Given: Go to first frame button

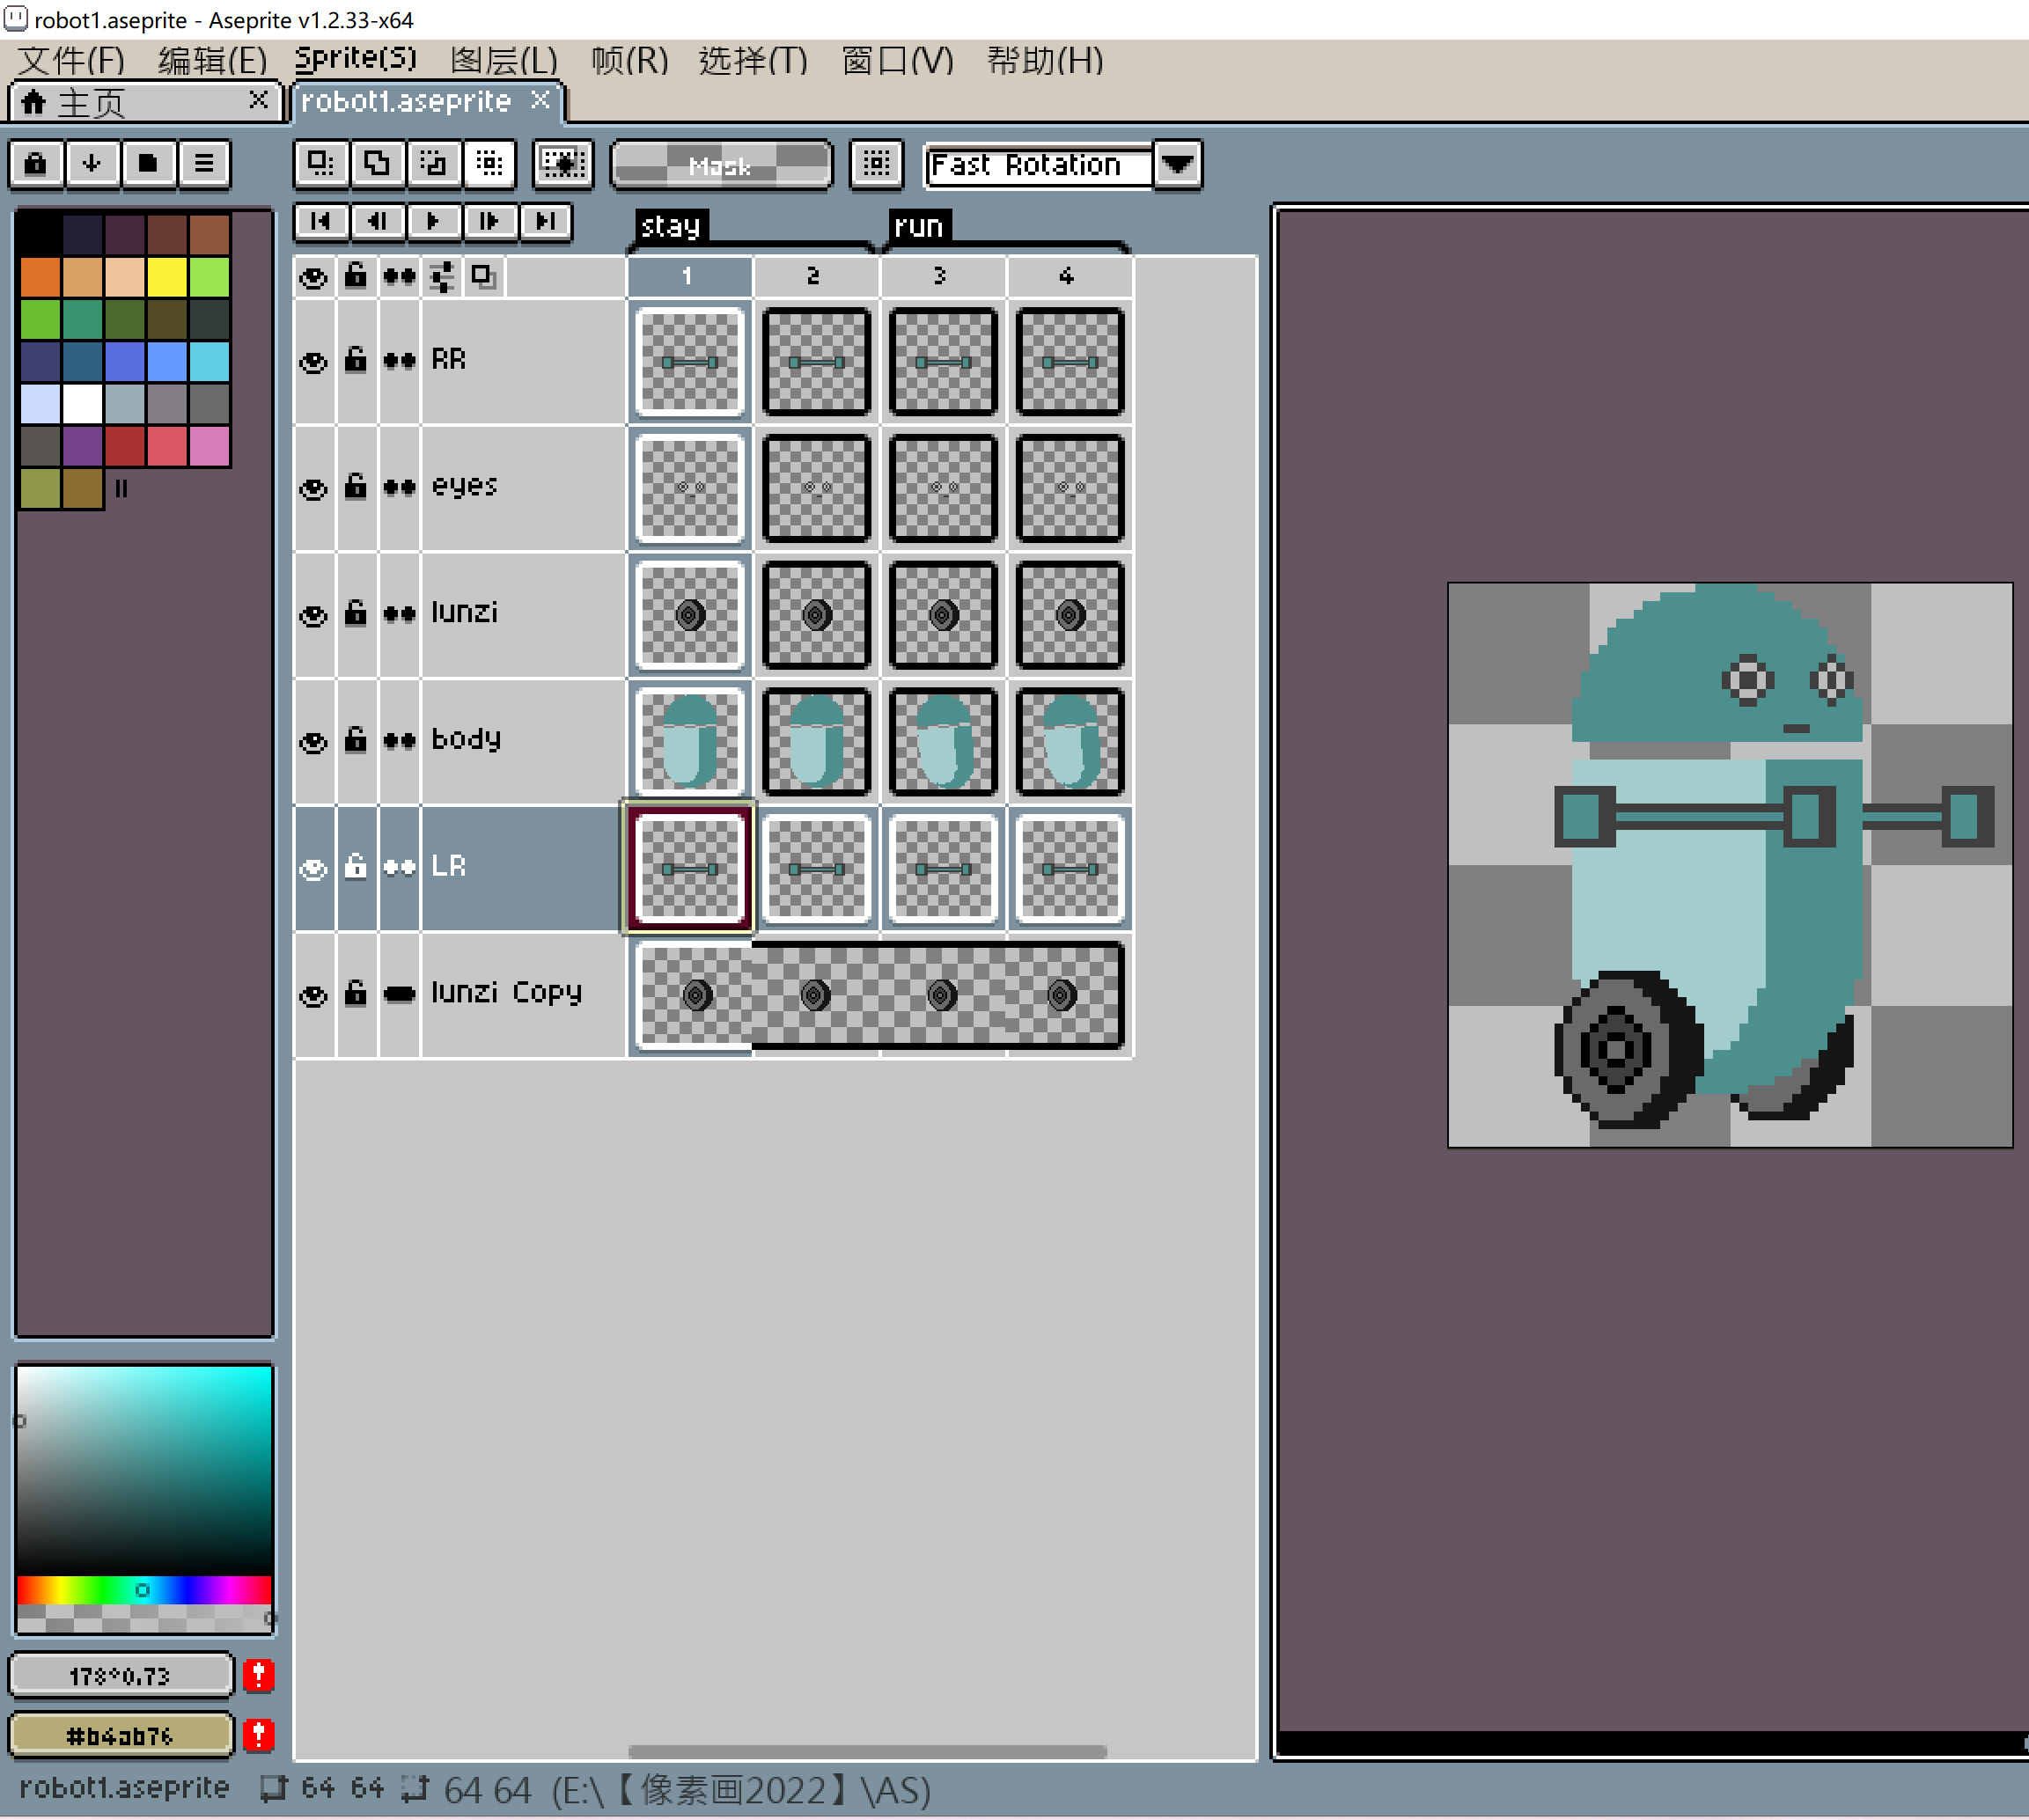Looking at the screenshot, I should pos(321,221).
